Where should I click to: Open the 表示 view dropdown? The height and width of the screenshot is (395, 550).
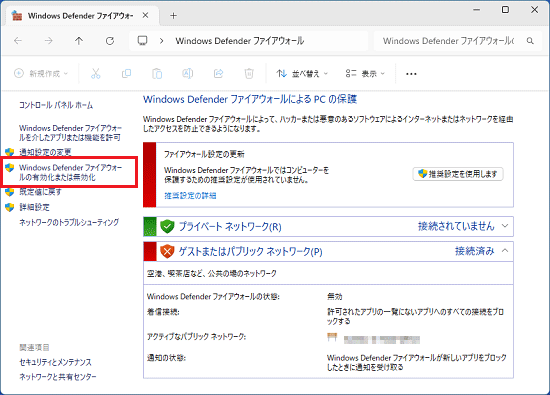click(x=365, y=73)
